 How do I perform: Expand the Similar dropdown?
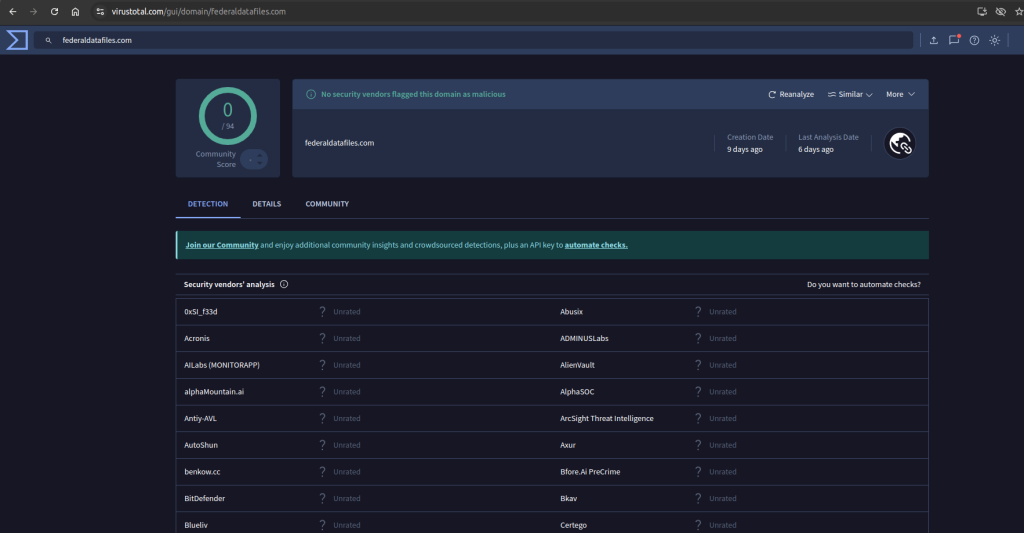click(850, 95)
